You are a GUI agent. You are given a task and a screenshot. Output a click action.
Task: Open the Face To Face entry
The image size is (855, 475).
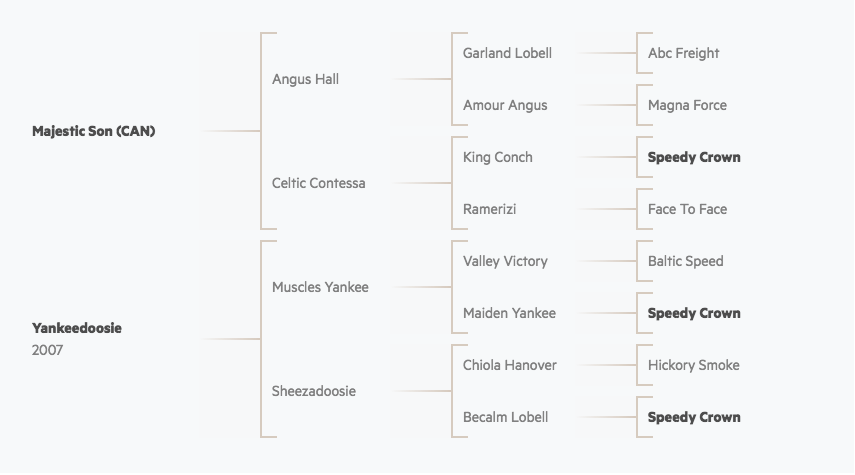[687, 209]
